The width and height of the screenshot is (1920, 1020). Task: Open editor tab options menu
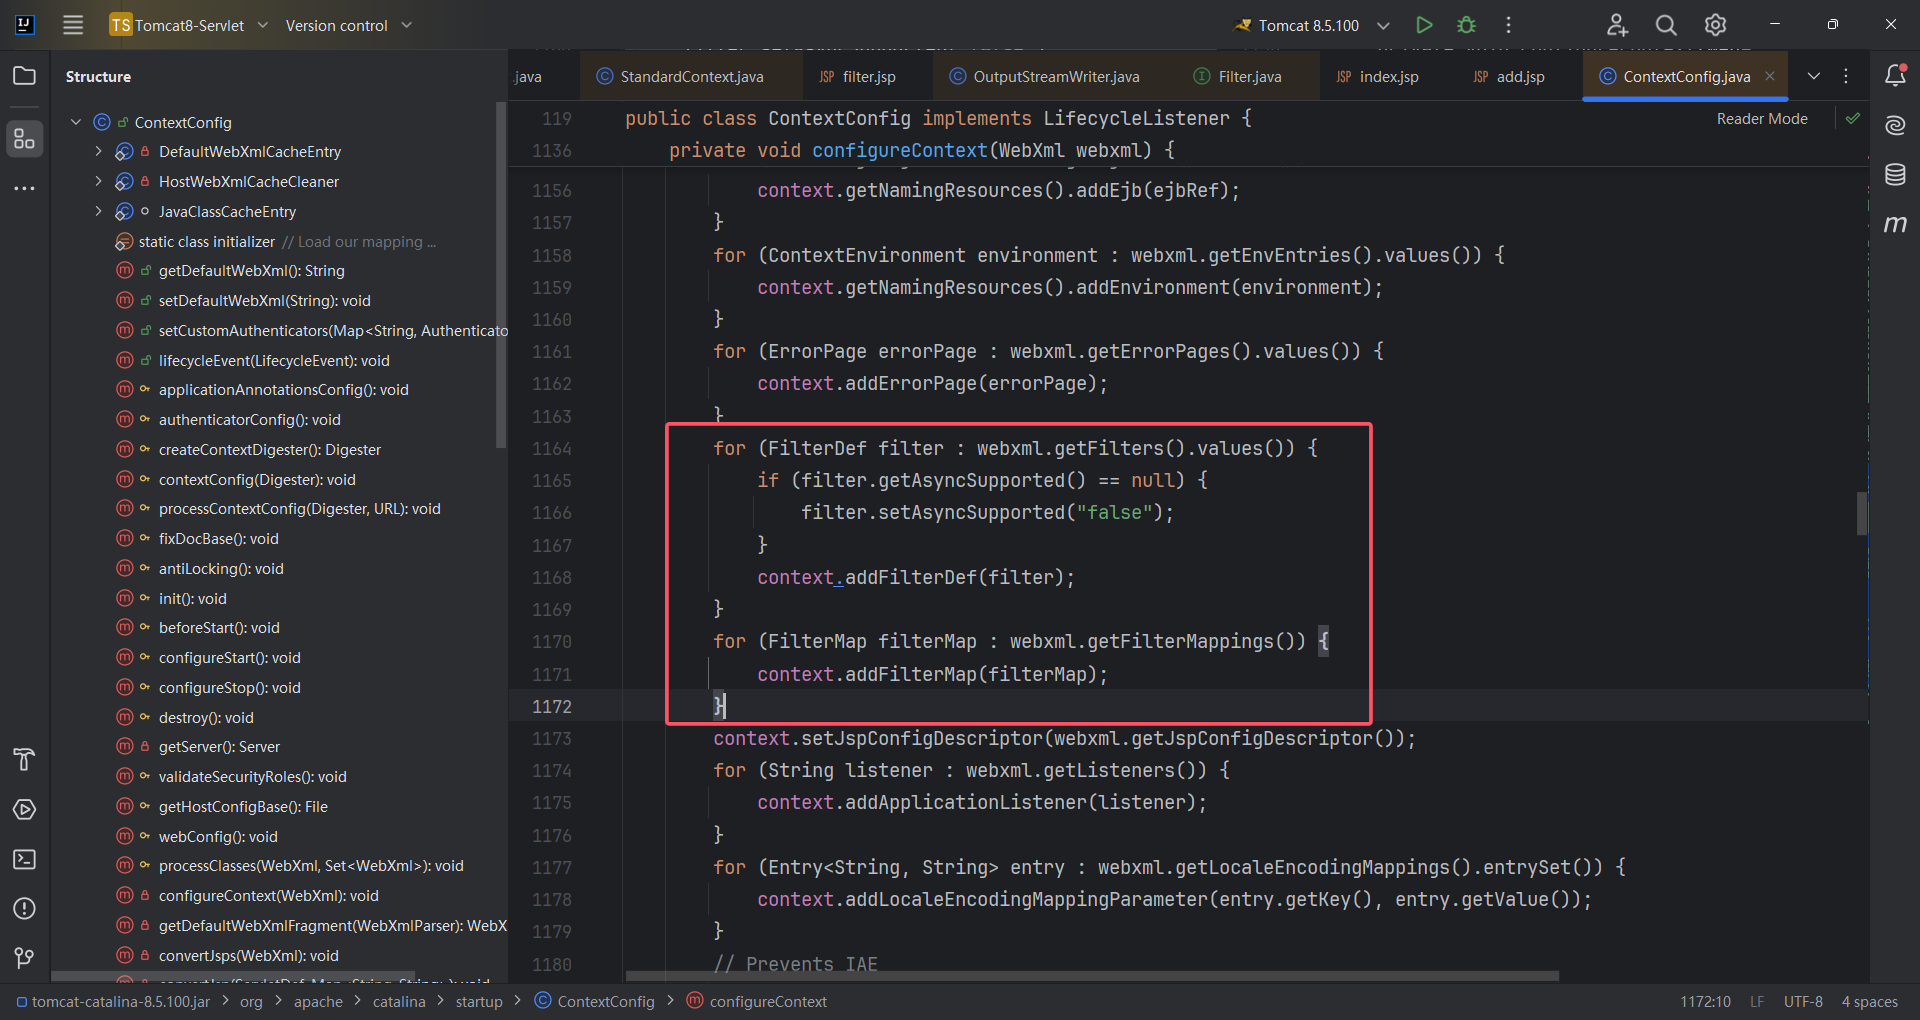[1846, 76]
